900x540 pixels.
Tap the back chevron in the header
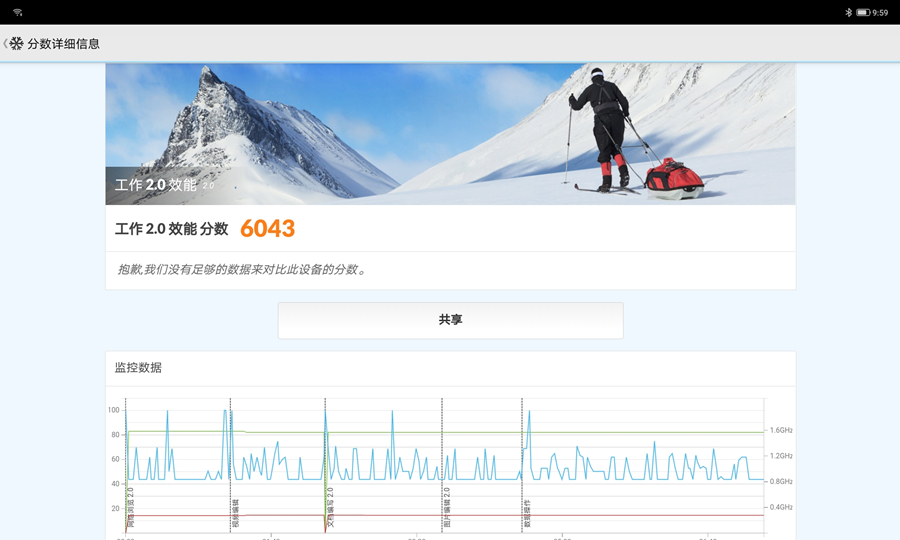[x=5, y=44]
